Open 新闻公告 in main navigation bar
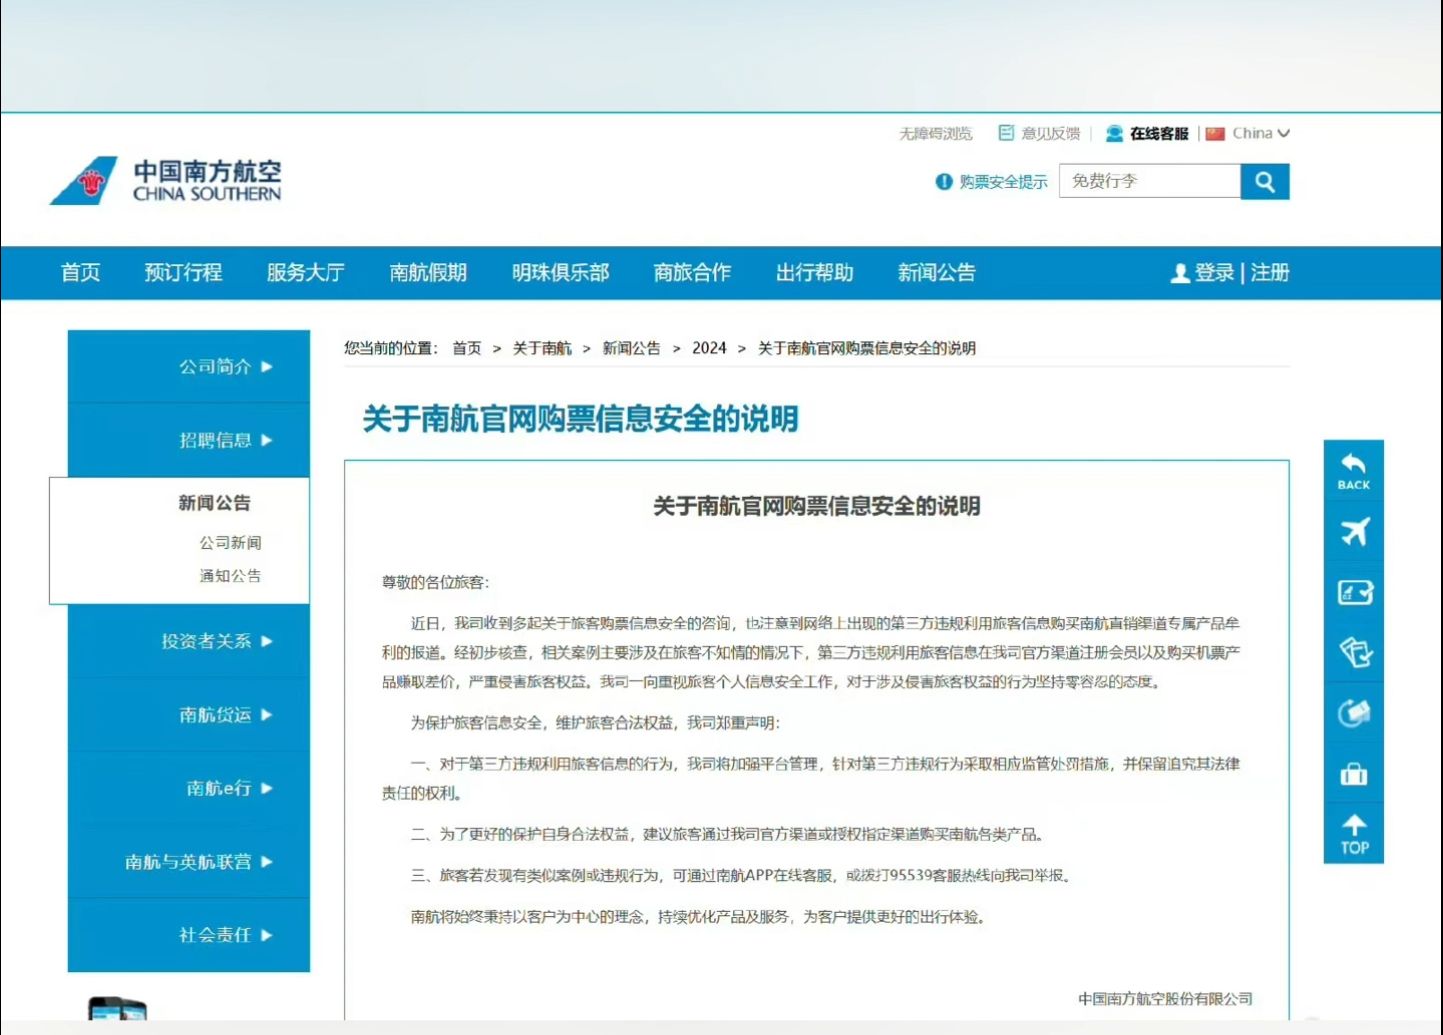This screenshot has height=1035, width=1443. (936, 273)
